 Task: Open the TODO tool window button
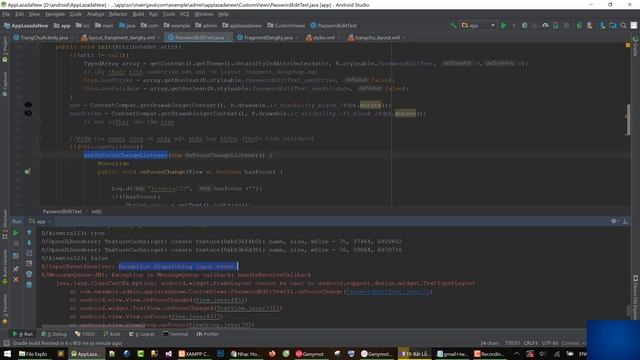pyautogui.click(x=85, y=334)
